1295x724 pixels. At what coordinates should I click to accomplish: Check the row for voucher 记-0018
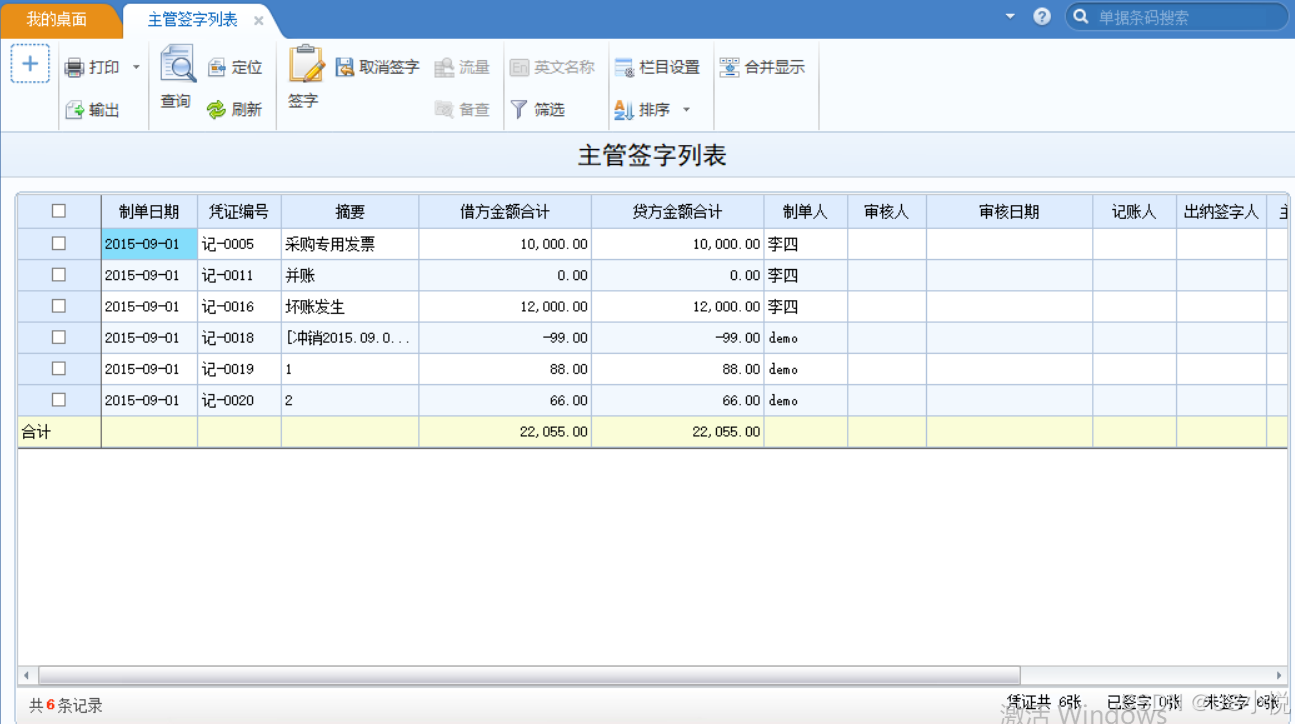coord(59,337)
